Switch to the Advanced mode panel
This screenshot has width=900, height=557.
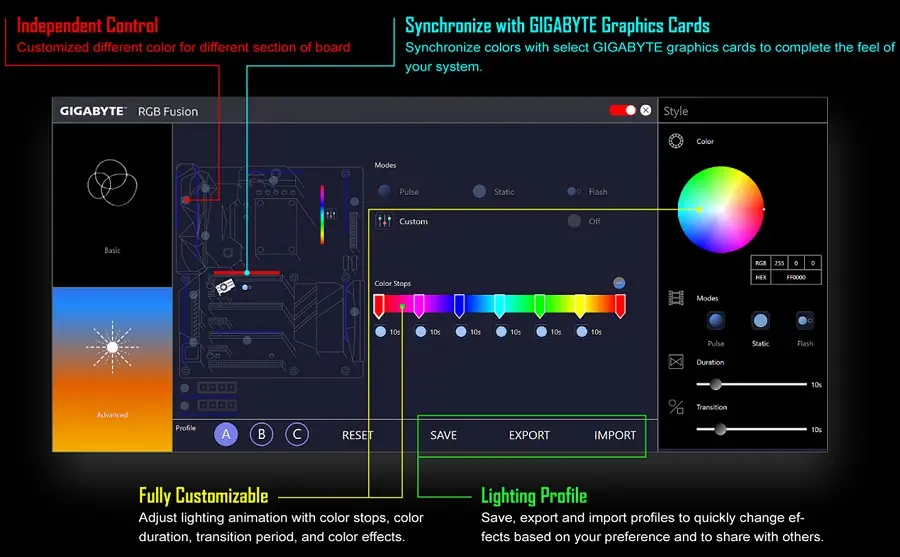112,369
